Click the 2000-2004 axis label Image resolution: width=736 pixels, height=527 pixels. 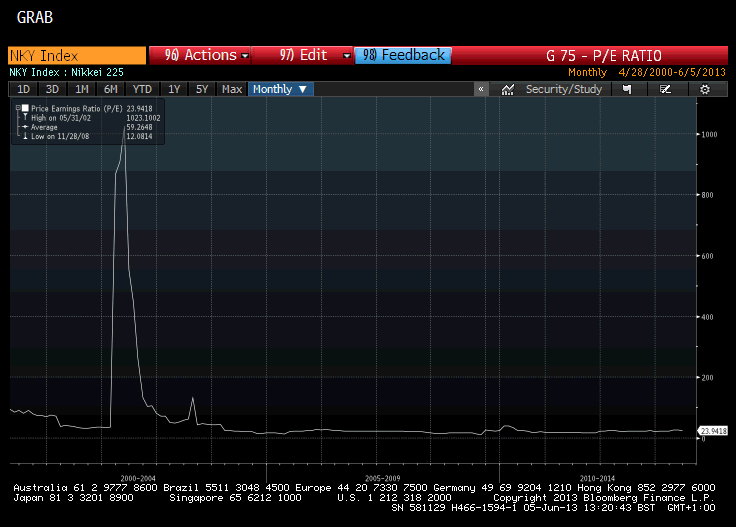[138, 478]
